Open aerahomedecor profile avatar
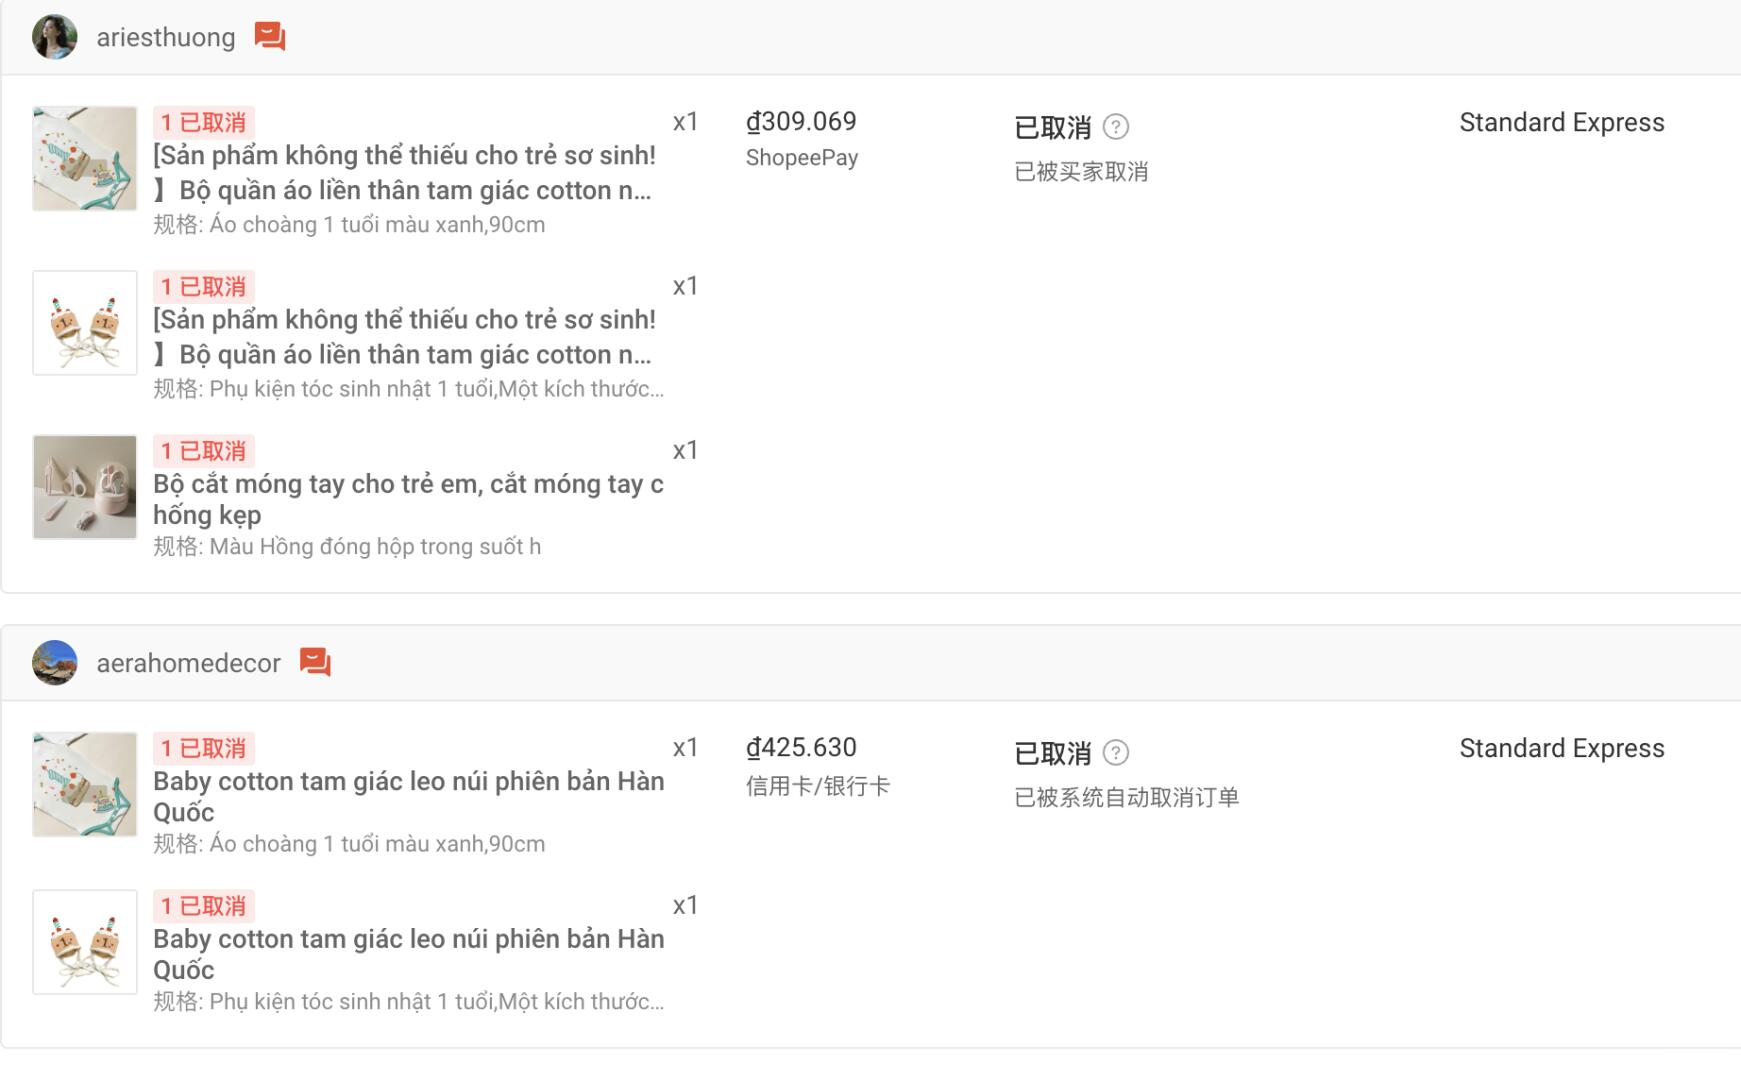Screen dimensions: 1741x1080 coord(55,662)
